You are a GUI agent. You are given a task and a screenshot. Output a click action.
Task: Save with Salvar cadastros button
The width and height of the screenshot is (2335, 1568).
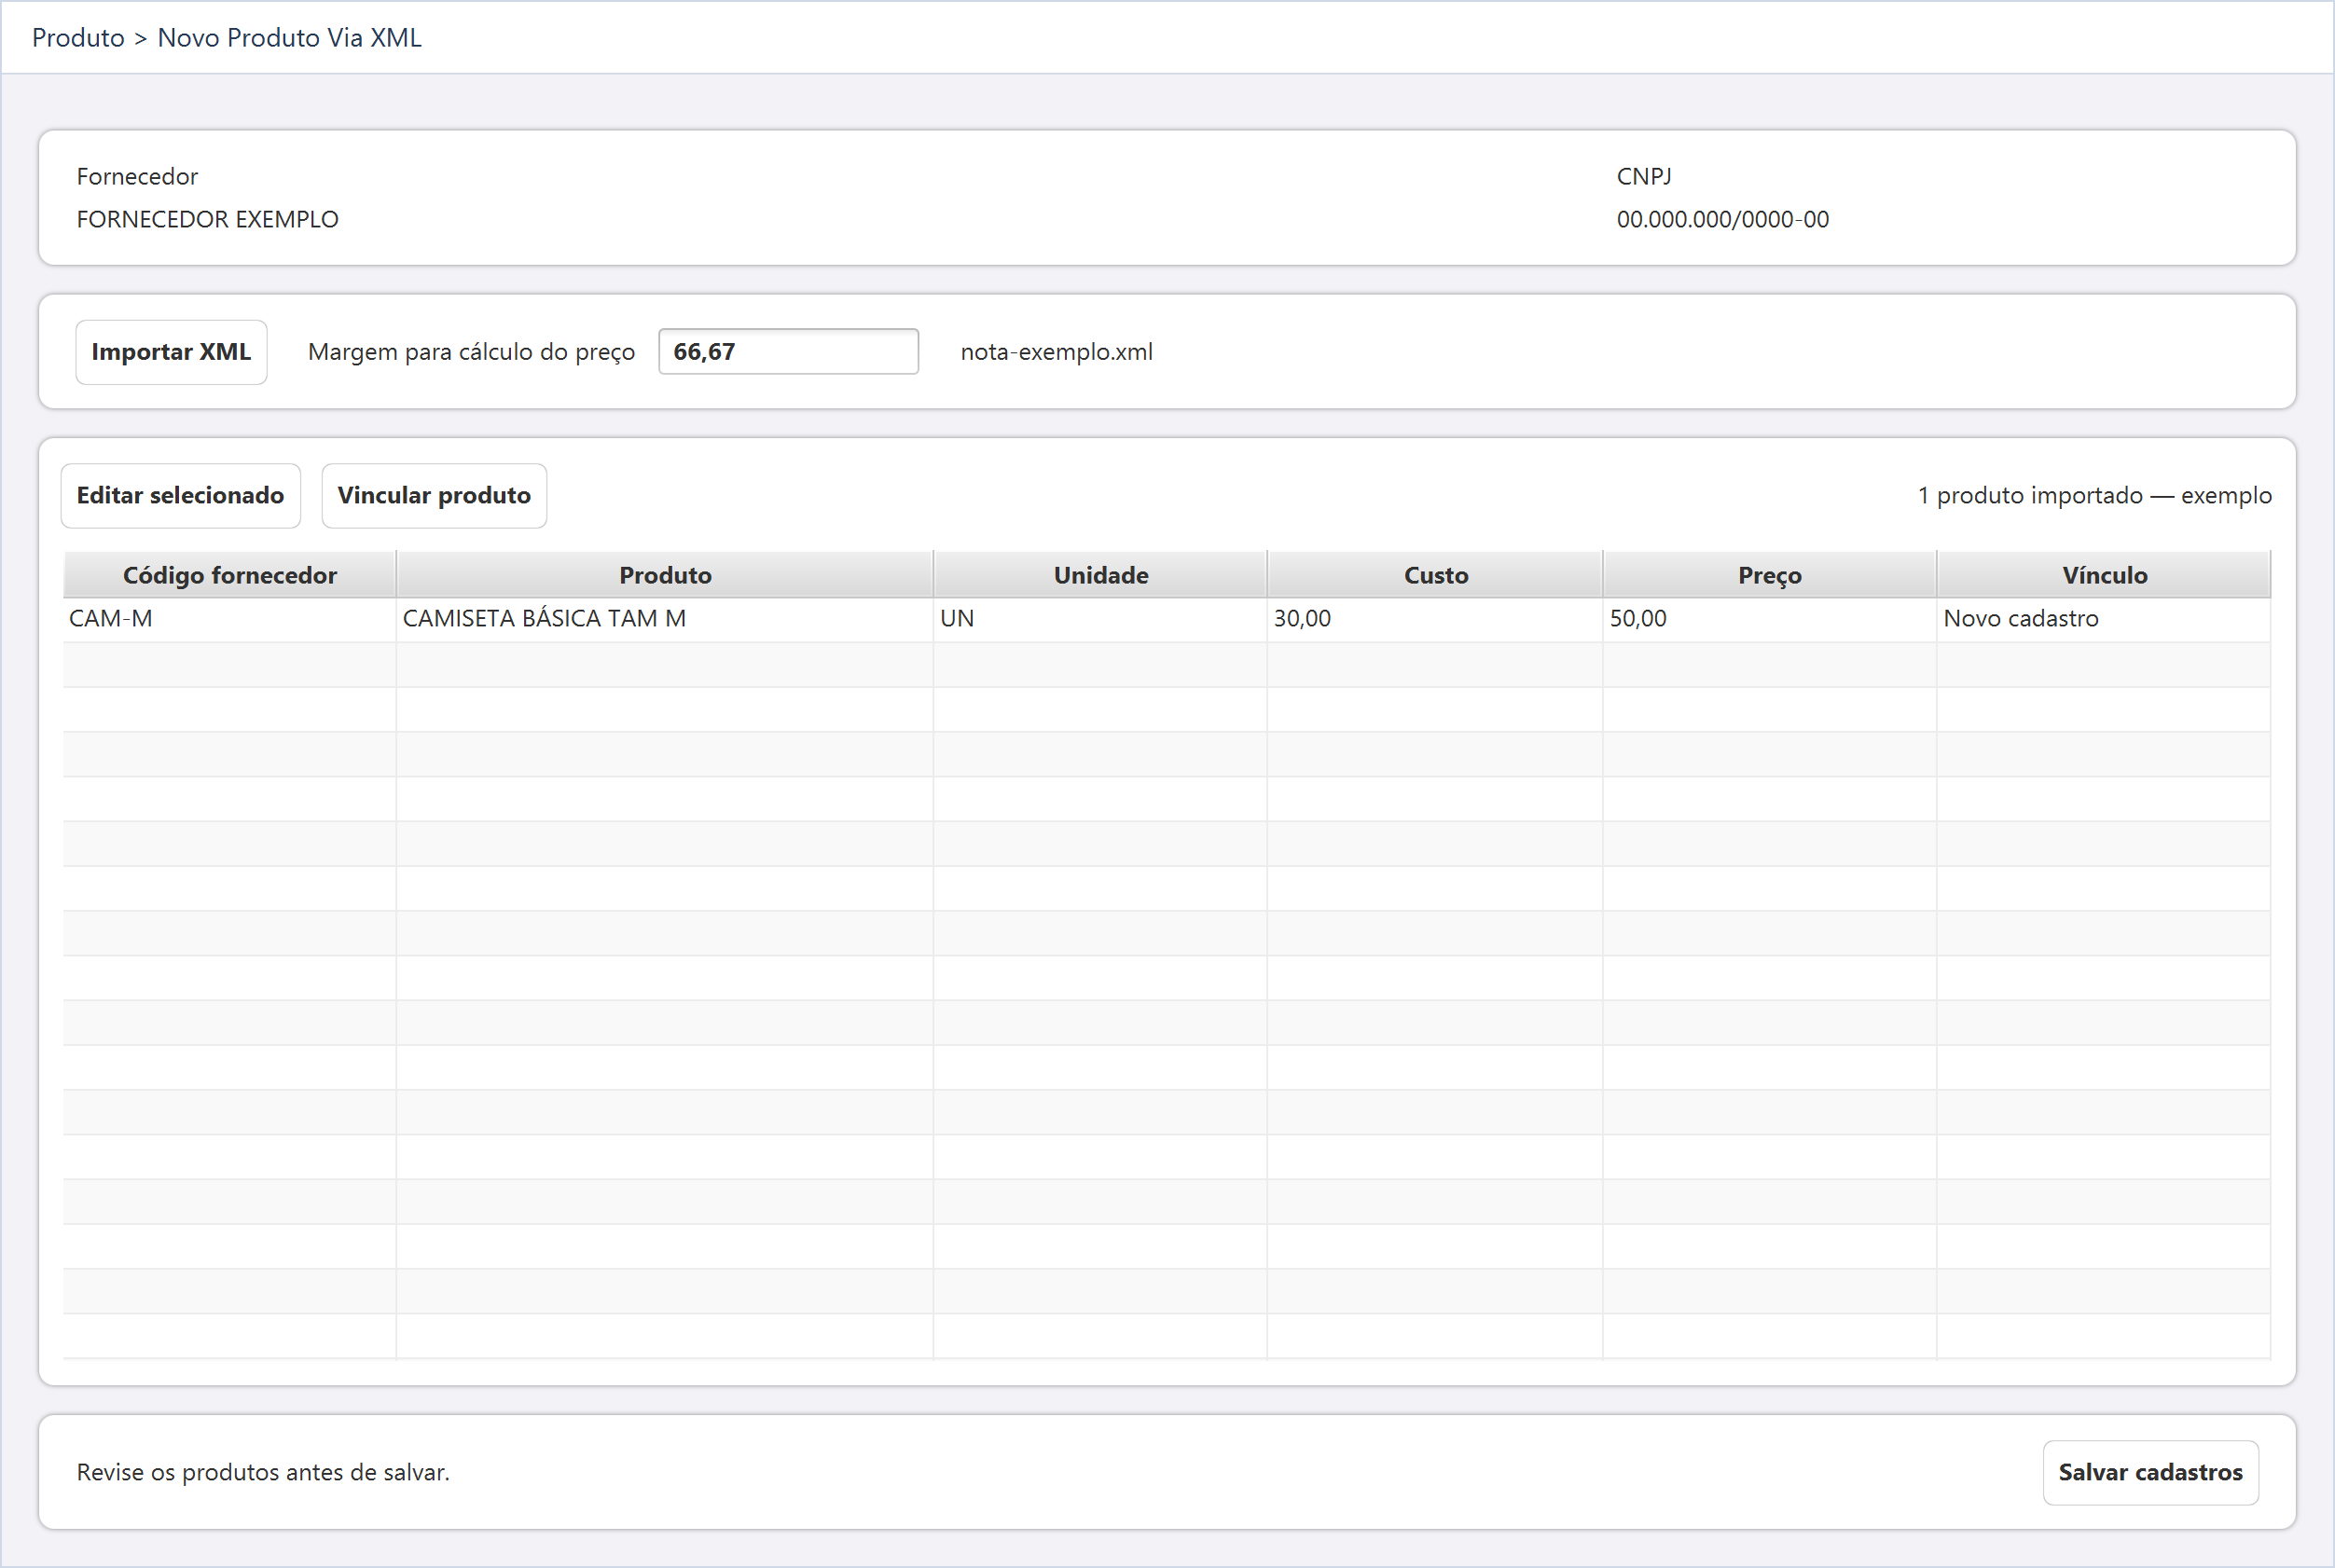tap(2150, 1472)
